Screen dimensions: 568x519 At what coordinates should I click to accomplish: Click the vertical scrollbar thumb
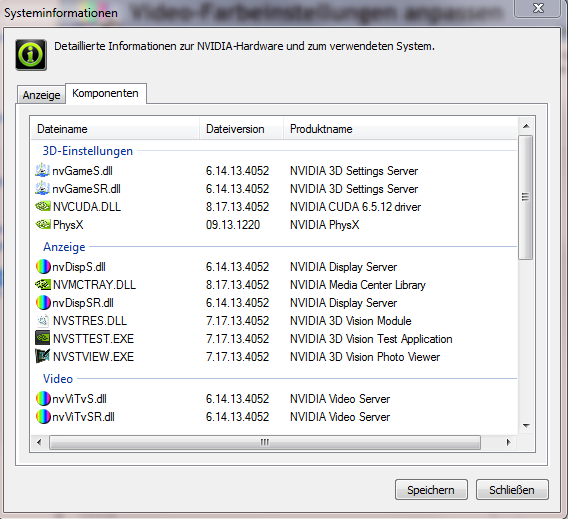tap(526, 197)
